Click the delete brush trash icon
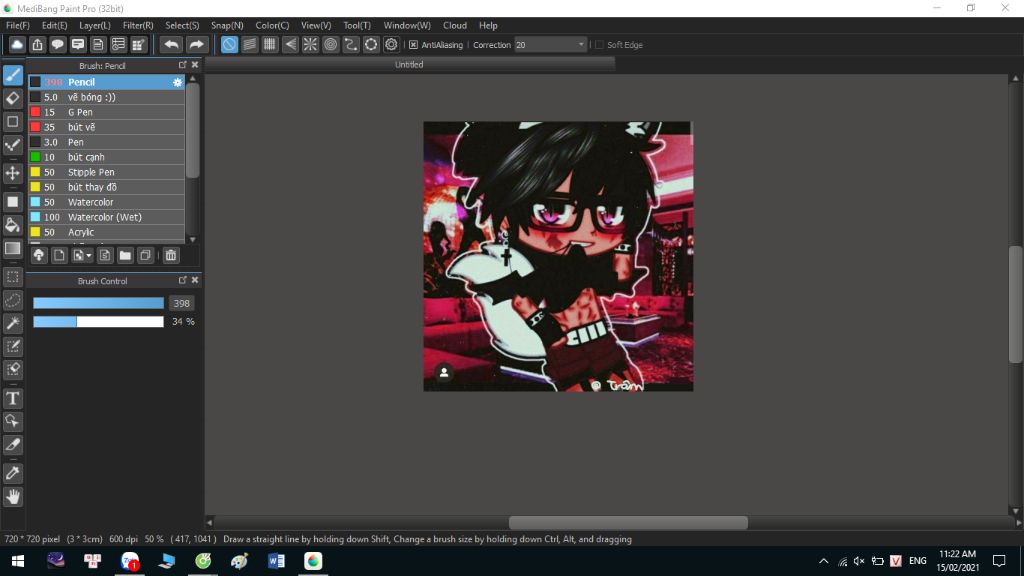The height and width of the screenshot is (576, 1024). (170, 255)
